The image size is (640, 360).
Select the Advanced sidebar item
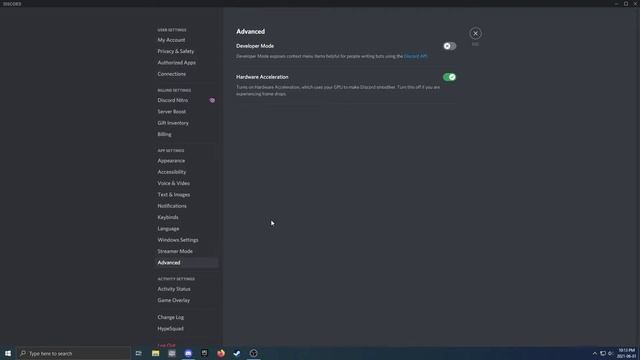click(x=186, y=263)
